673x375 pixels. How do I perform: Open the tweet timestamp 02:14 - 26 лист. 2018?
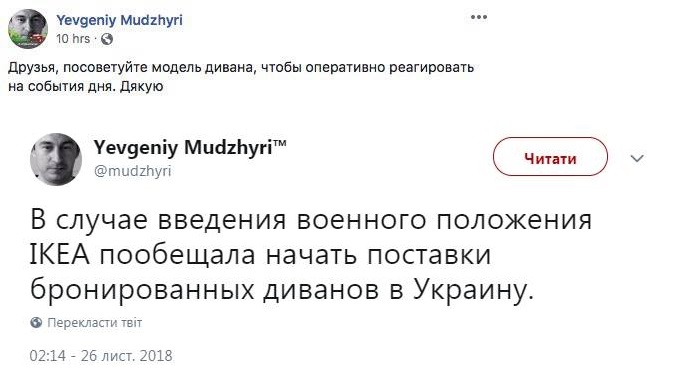click(101, 356)
